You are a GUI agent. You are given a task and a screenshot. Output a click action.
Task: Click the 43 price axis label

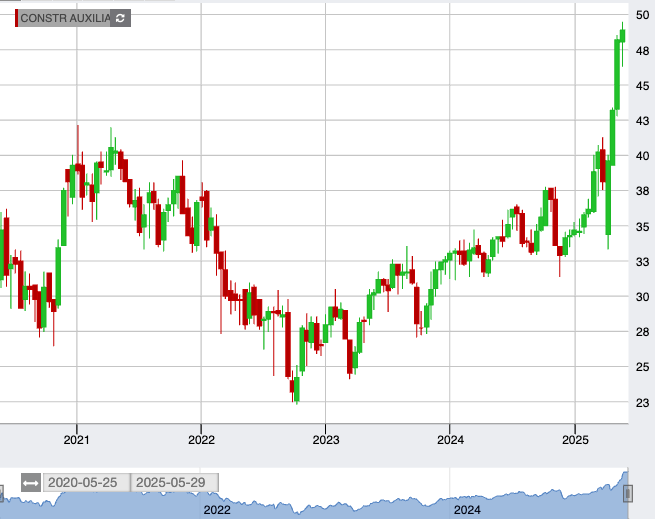click(642, 121)
